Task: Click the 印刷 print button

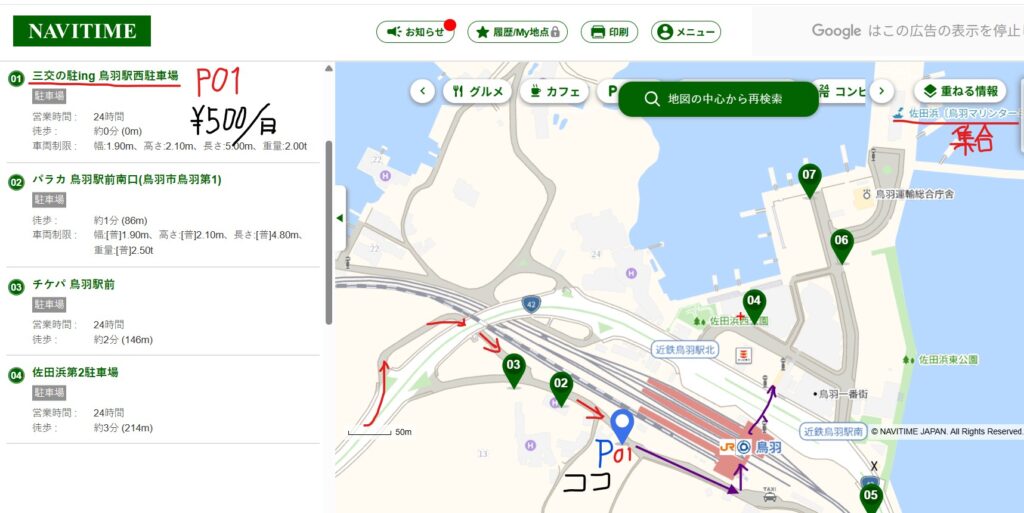Action: tap(609, 32)
